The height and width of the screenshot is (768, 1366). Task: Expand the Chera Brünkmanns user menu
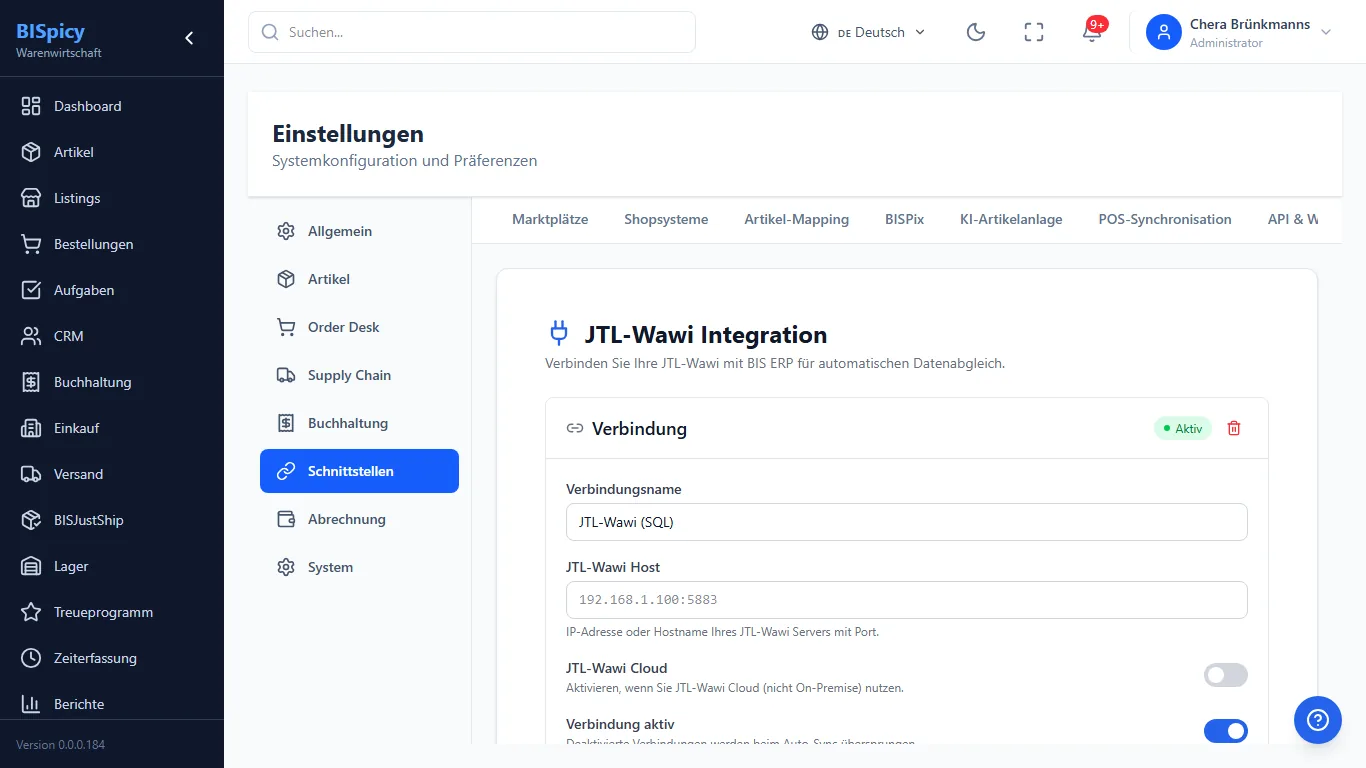pyautogui.click(x=1240, y=32)
